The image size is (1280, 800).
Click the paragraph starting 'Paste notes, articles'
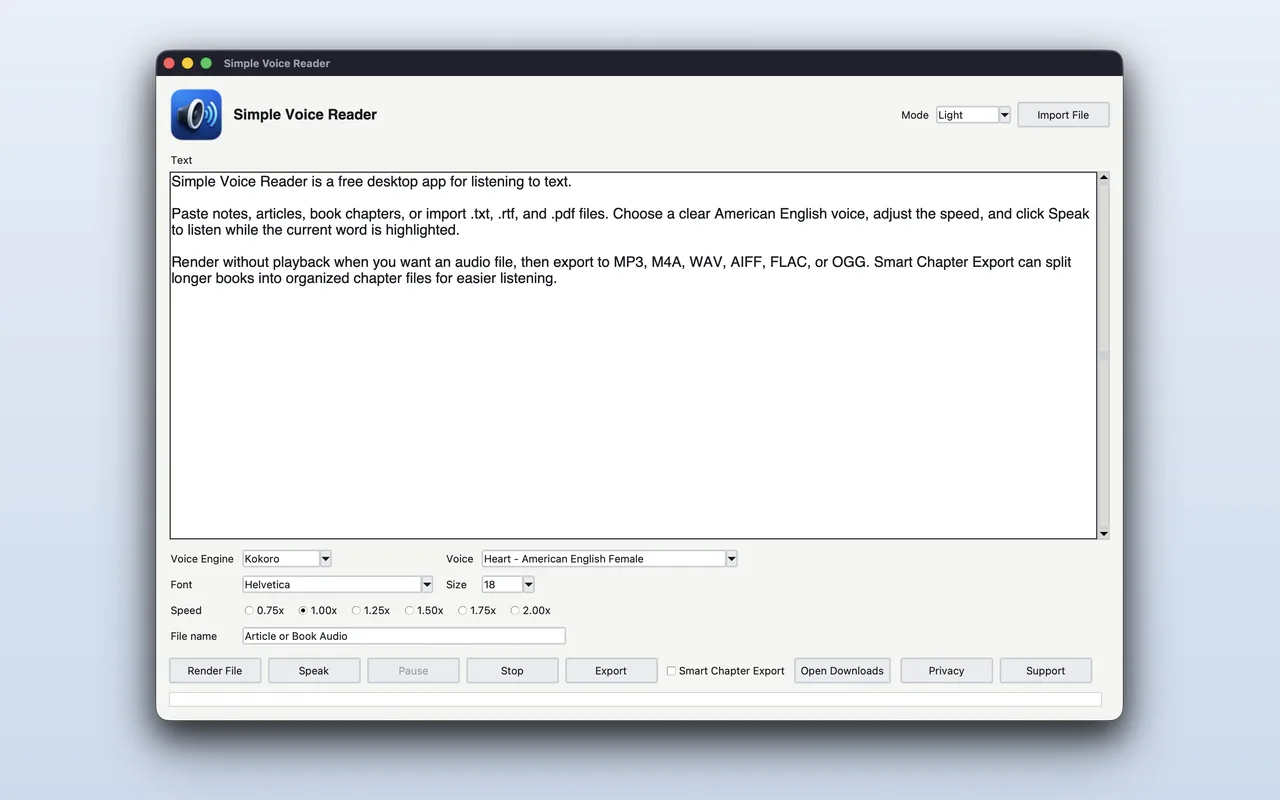(630, 222)
